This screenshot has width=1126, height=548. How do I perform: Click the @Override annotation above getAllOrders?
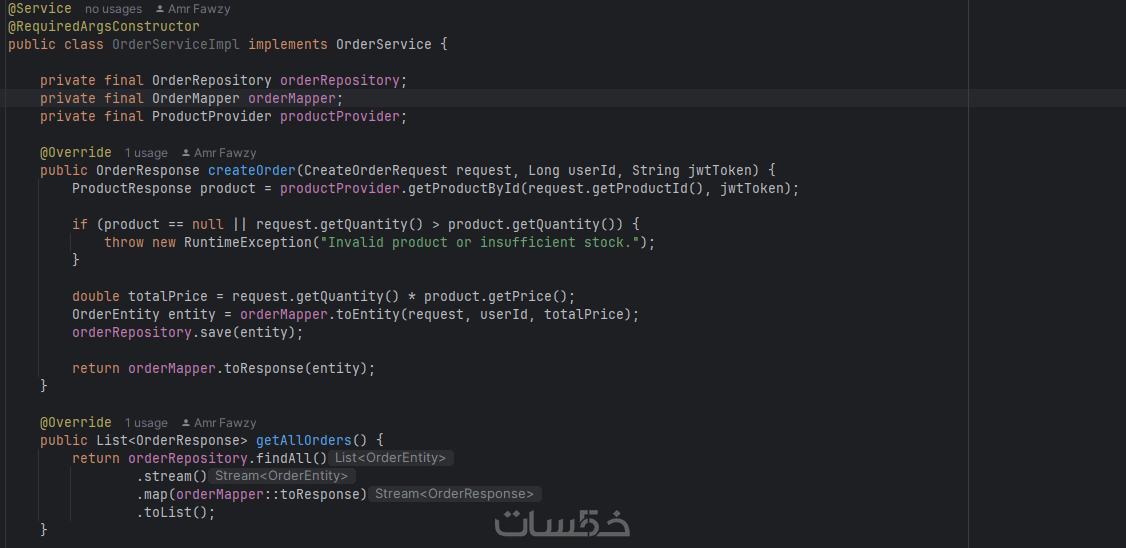75,422
